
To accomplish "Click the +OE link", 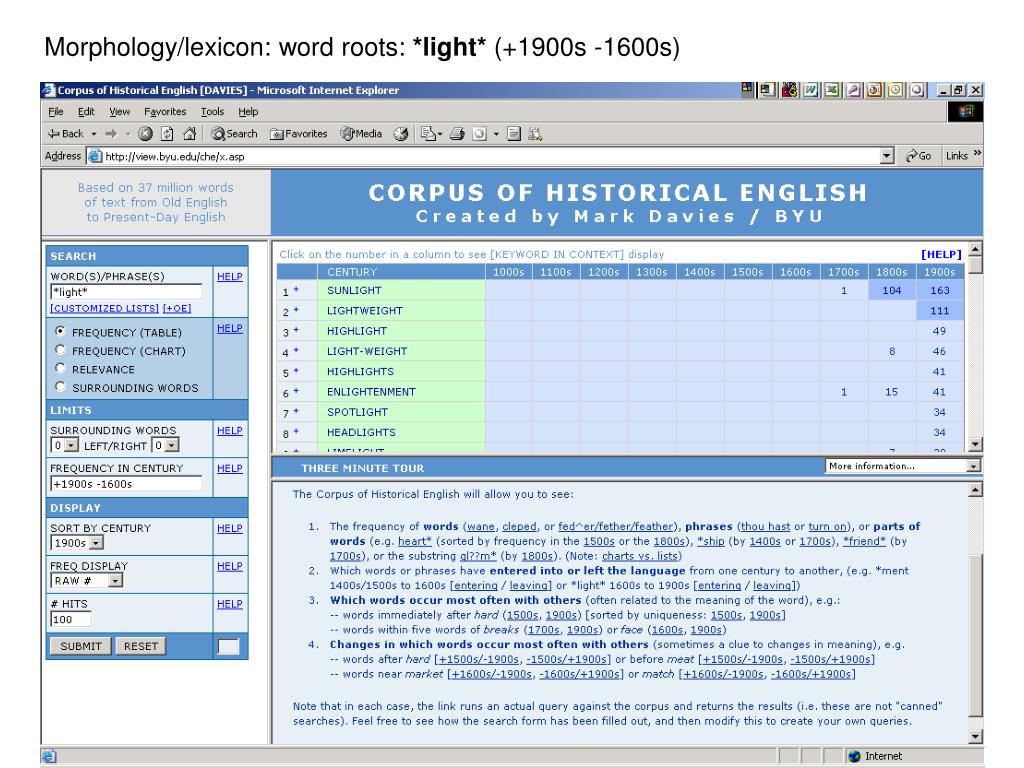I will 177,308.
